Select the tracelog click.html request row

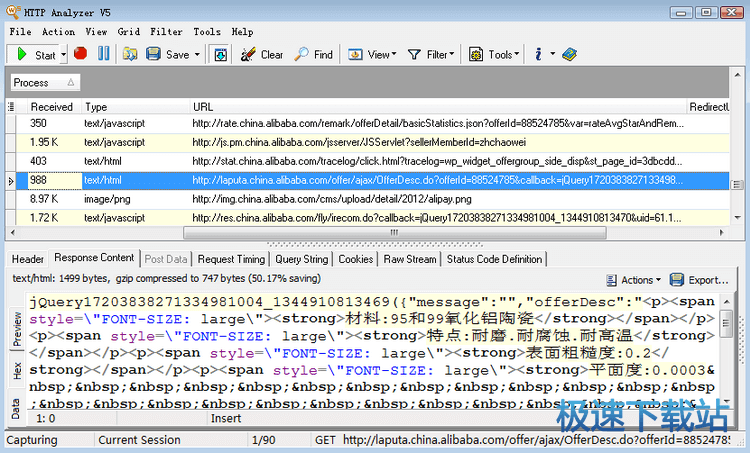point(373,161)
